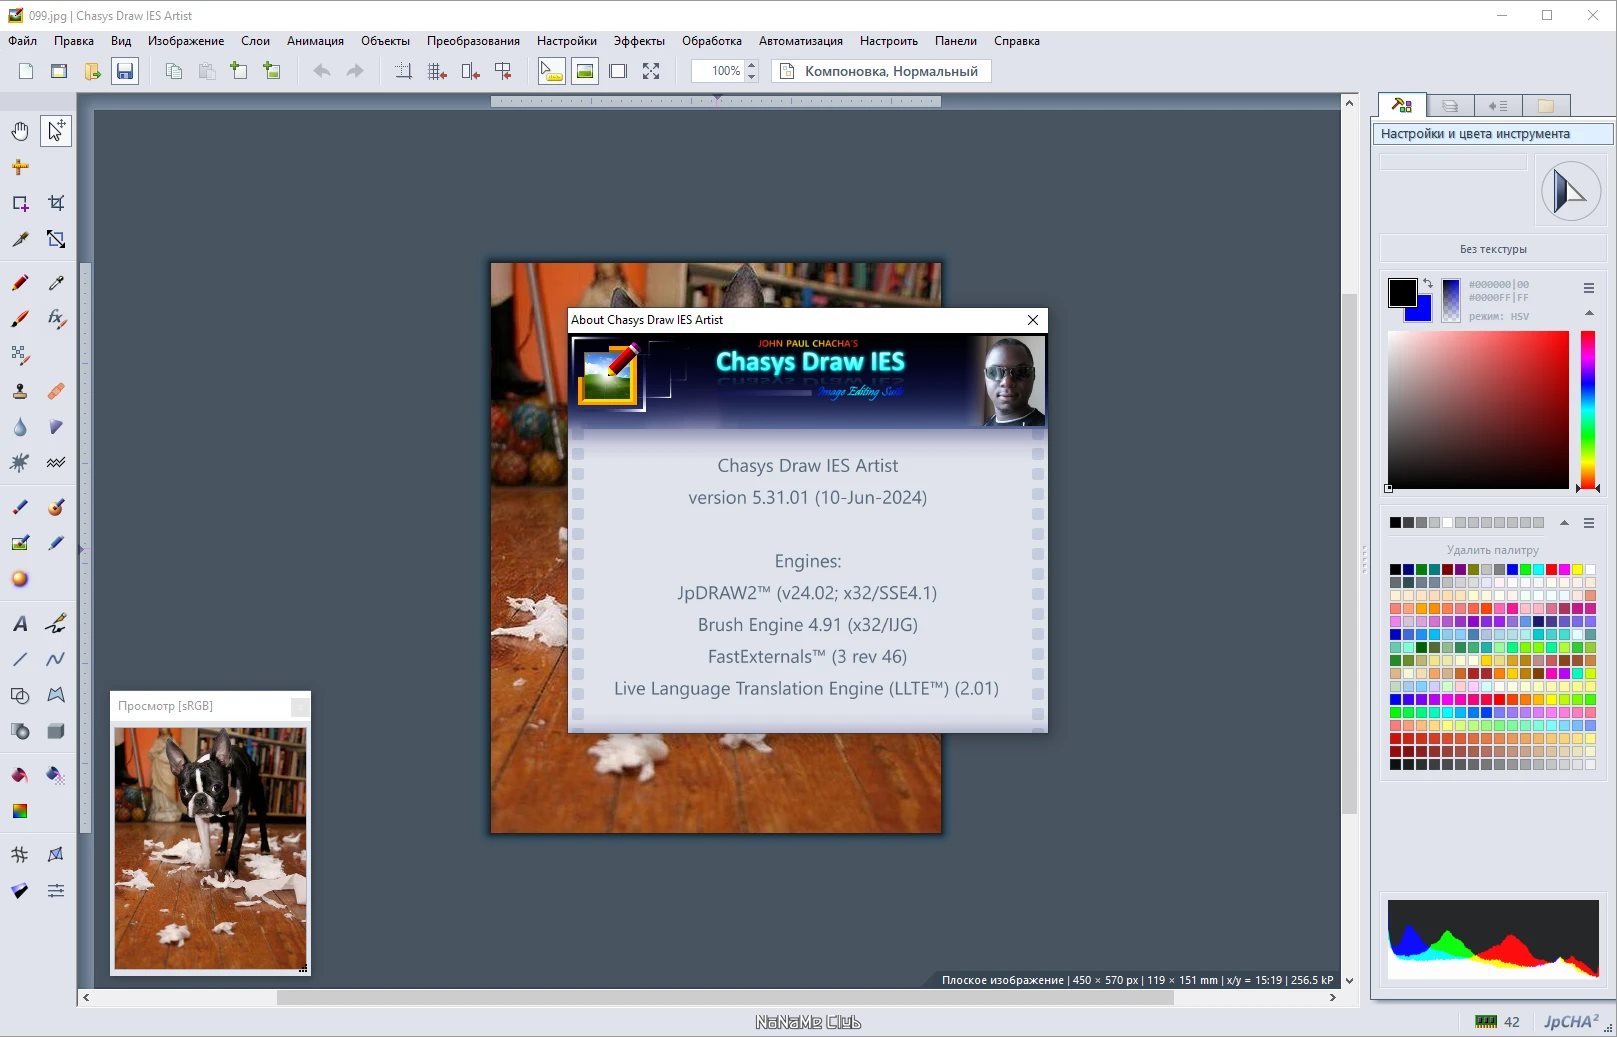The height and width of the screenshot is (1037, 1617).
Task: Open the palette options menu
Action: coord(1589,523)
